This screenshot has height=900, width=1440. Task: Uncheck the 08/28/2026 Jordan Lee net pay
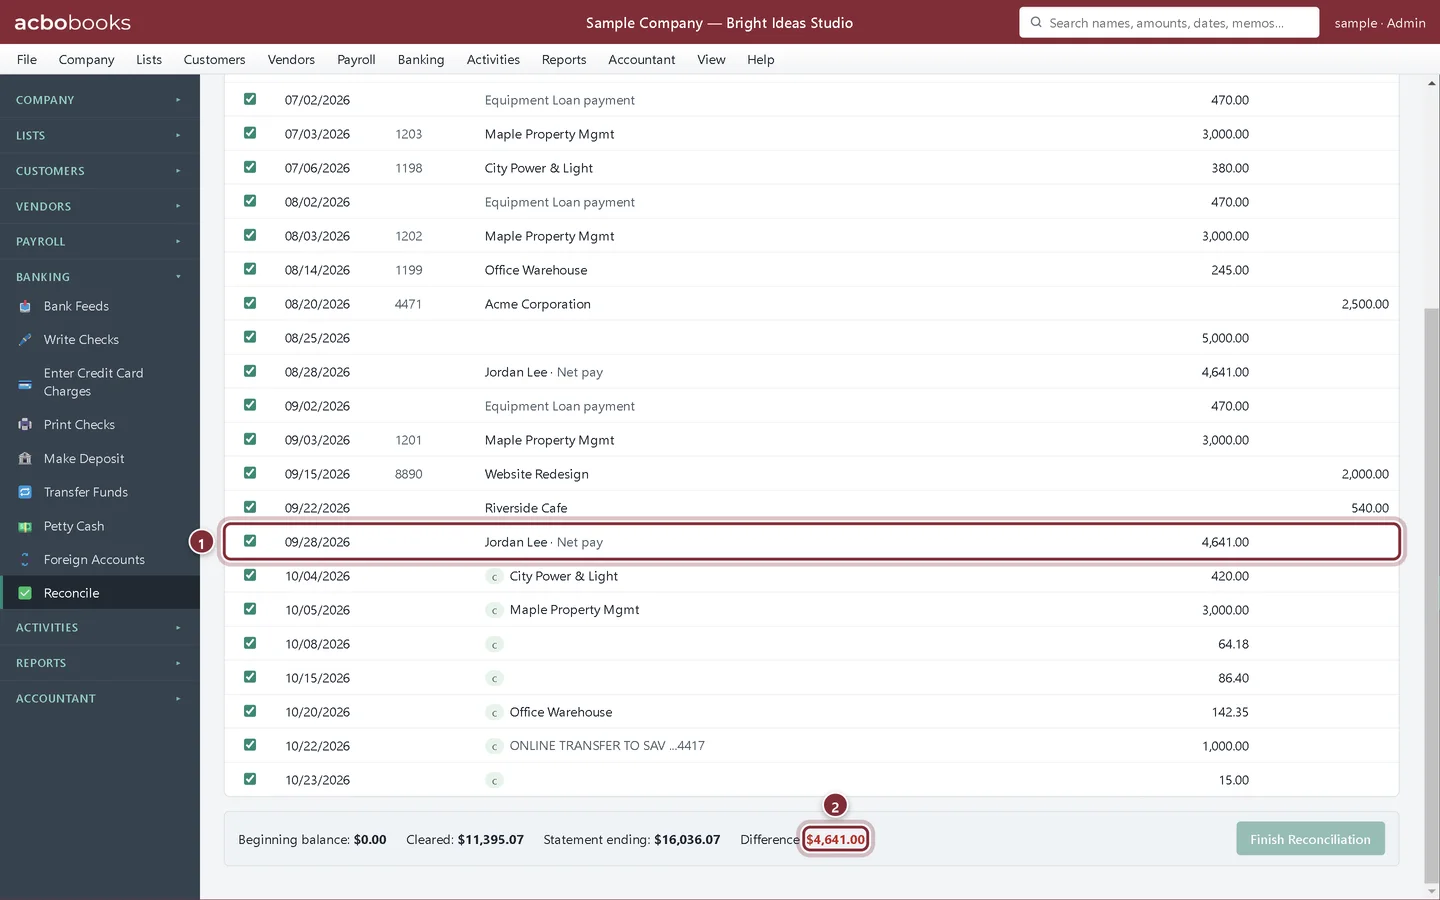point(250,371)
